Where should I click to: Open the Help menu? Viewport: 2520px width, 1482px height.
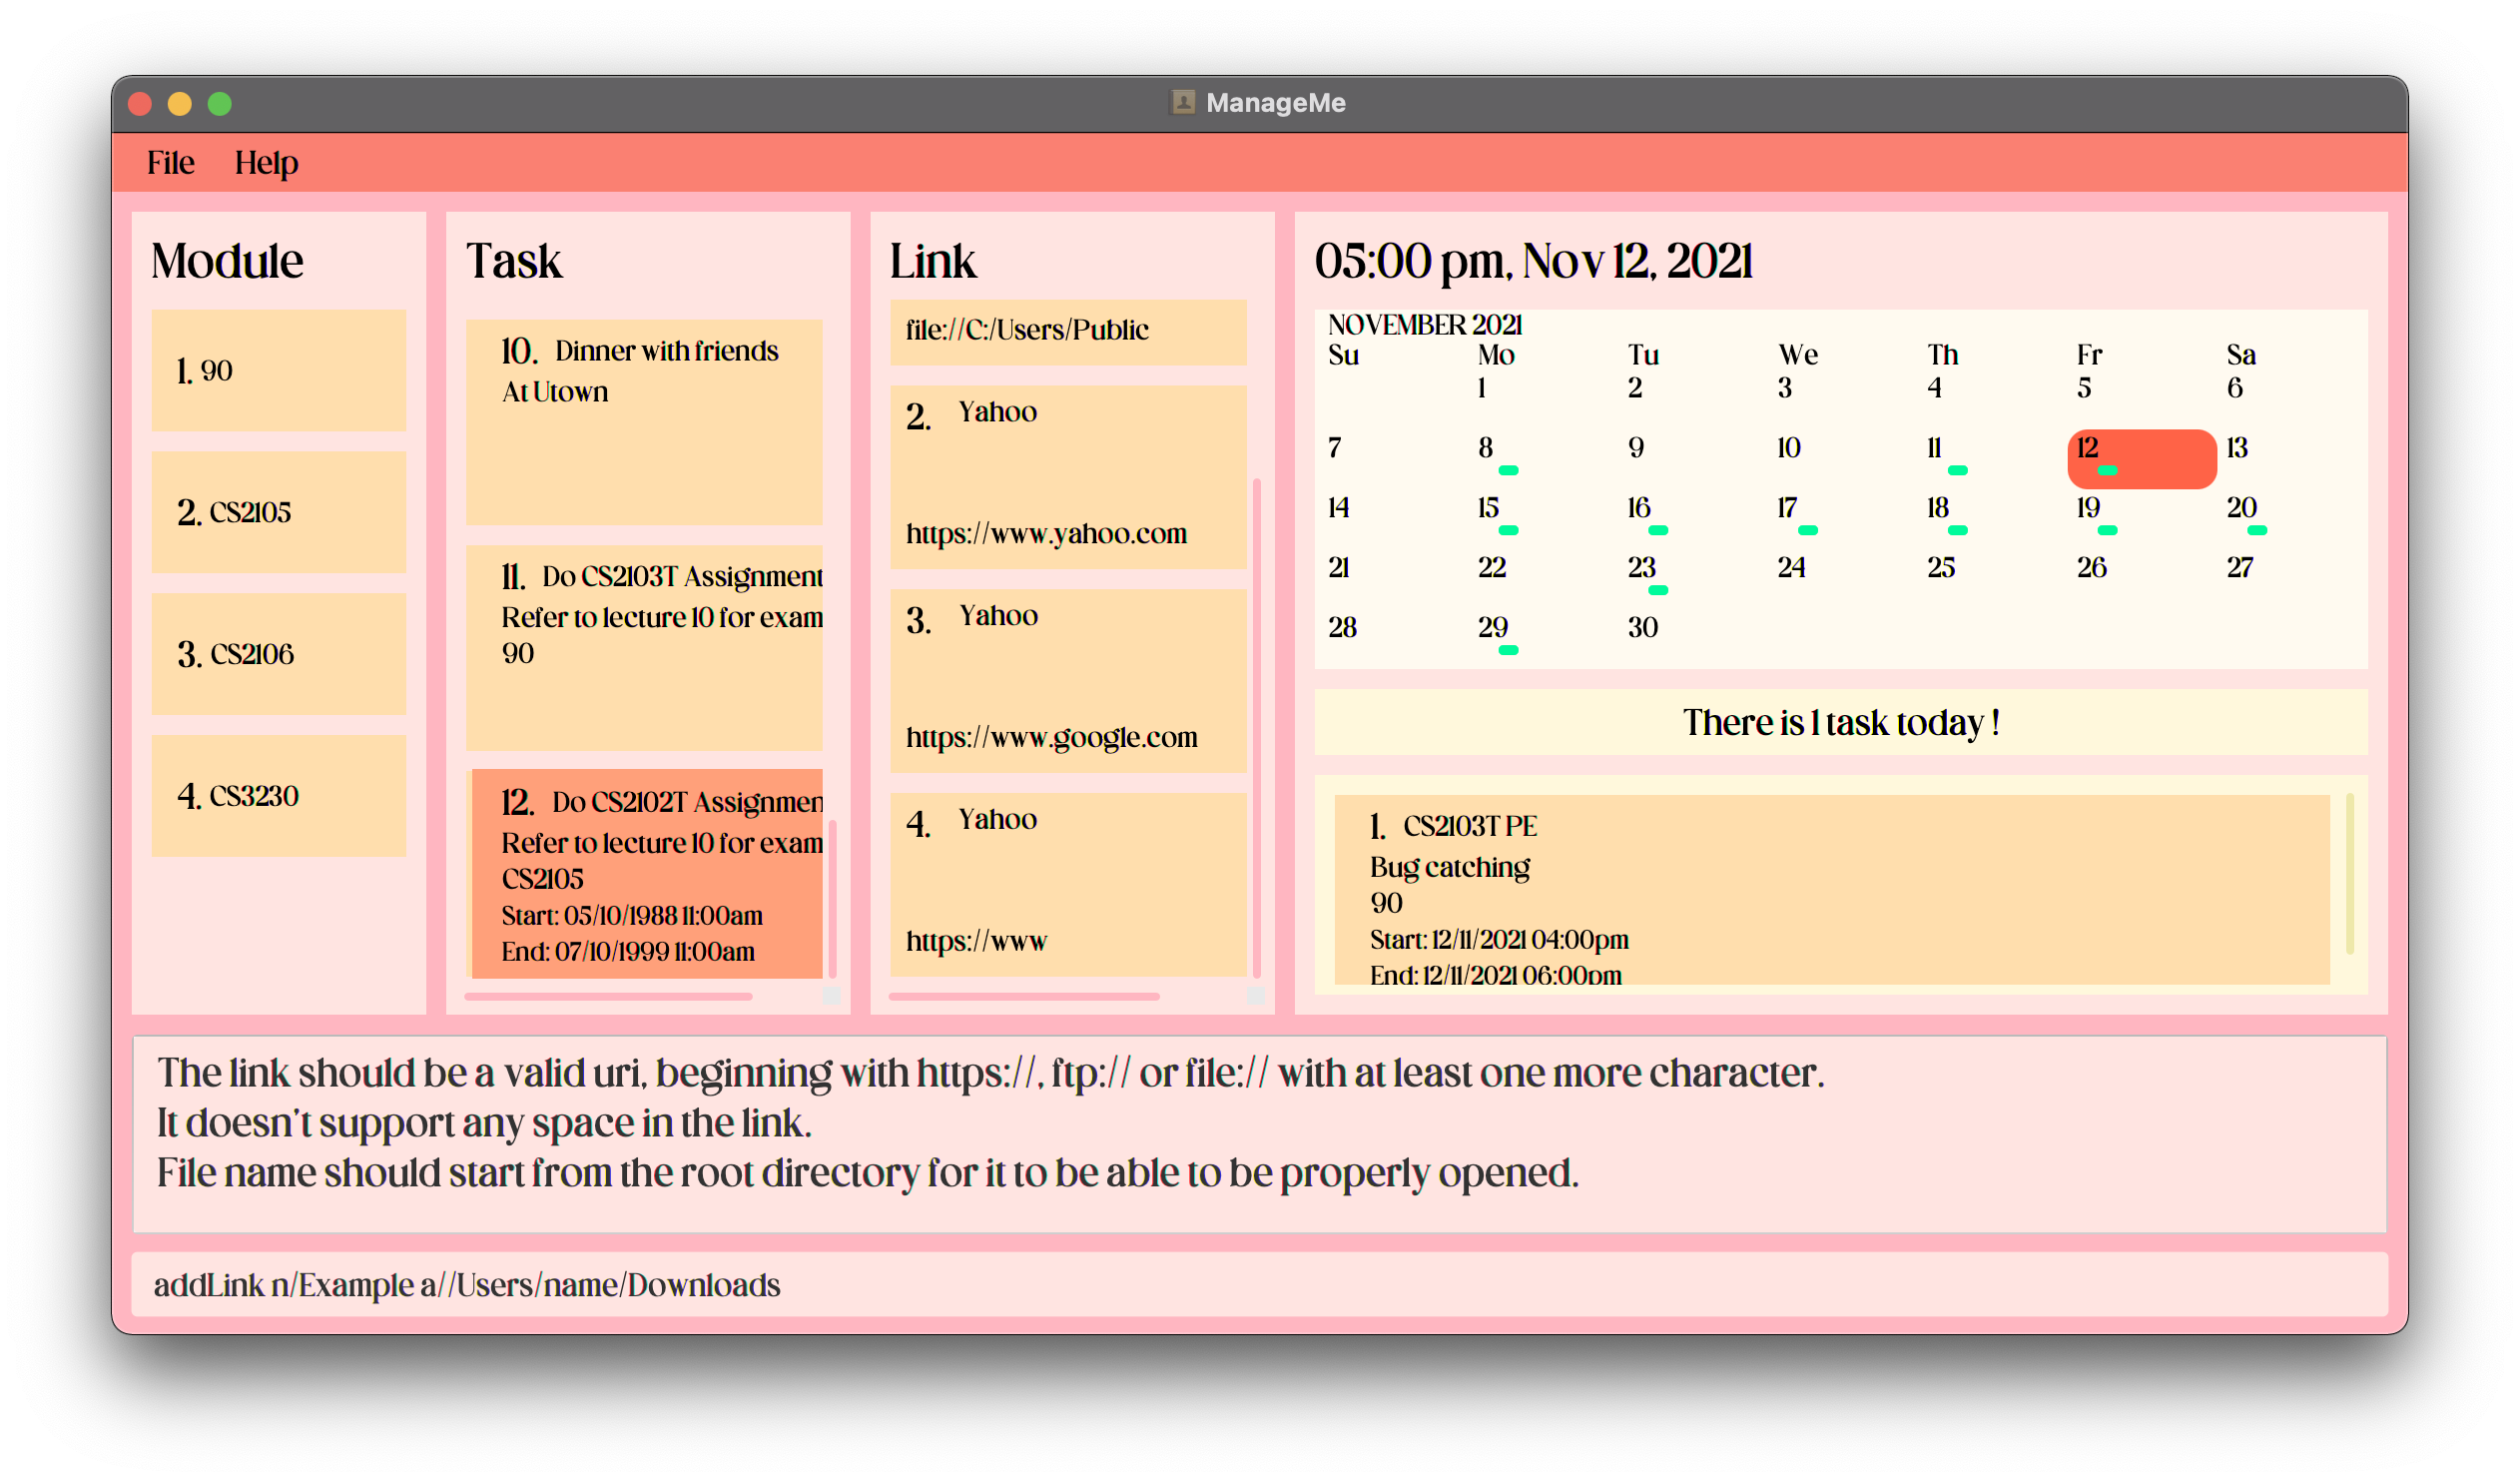click(266, 162)
